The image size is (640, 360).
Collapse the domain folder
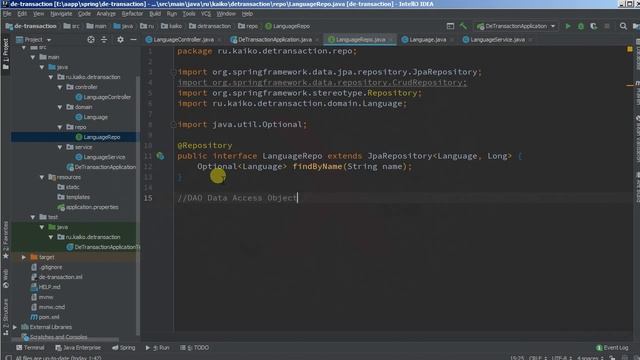pyautogui.click(x=60, y=107)
